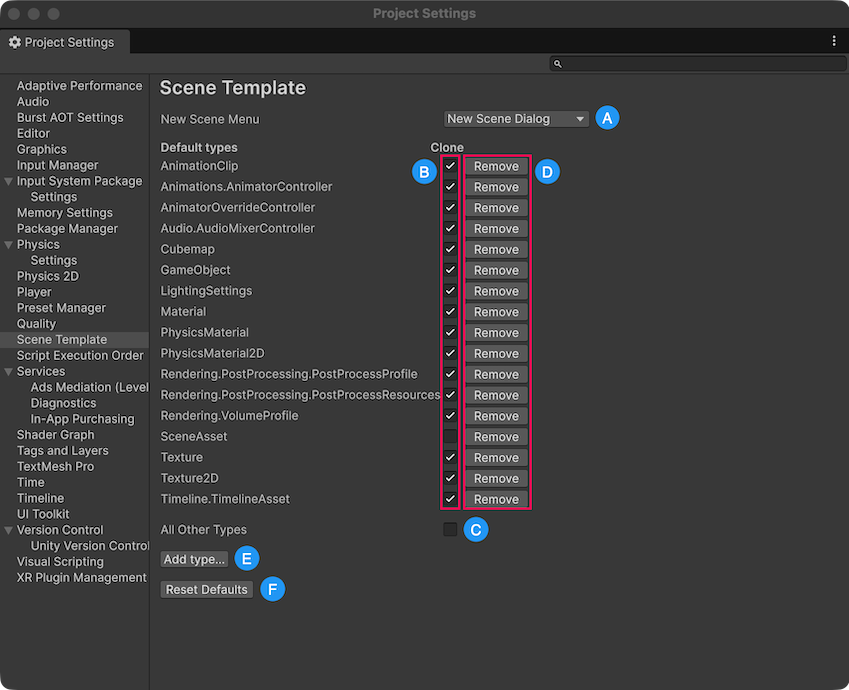Open the New Scene Dialog dropdown

(x=516, y=119)
